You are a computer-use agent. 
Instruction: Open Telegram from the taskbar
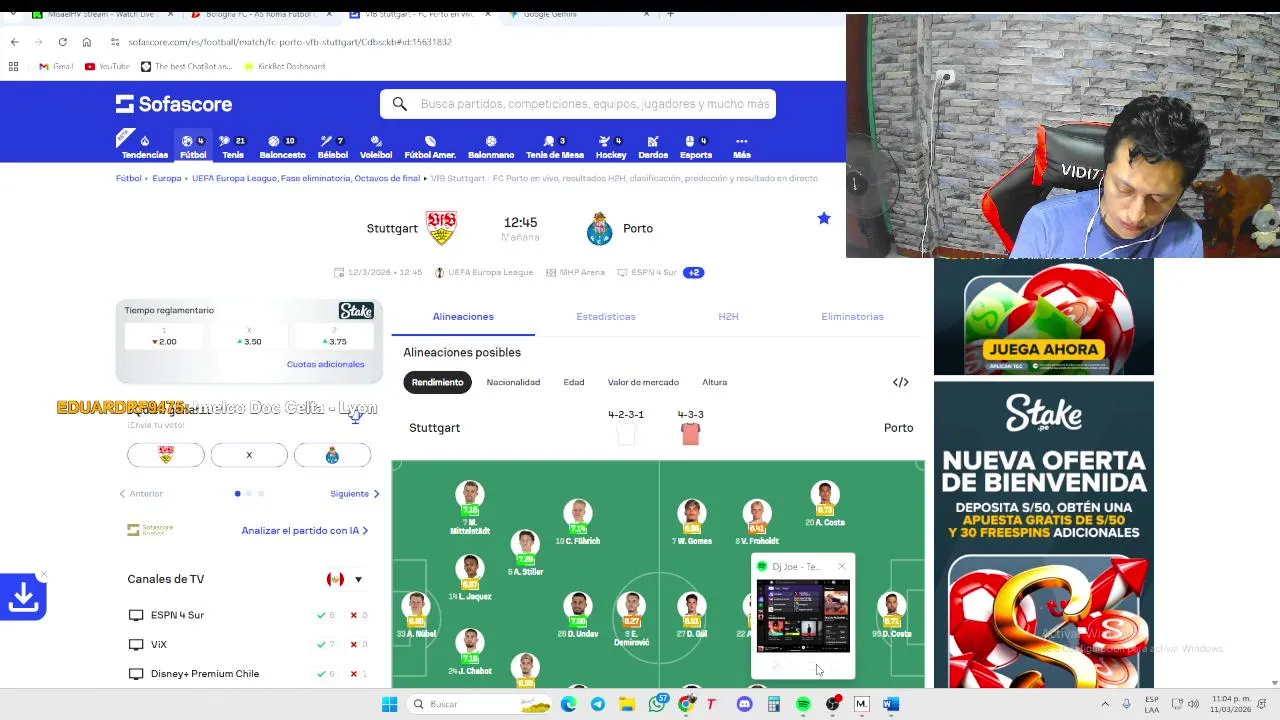598,704
